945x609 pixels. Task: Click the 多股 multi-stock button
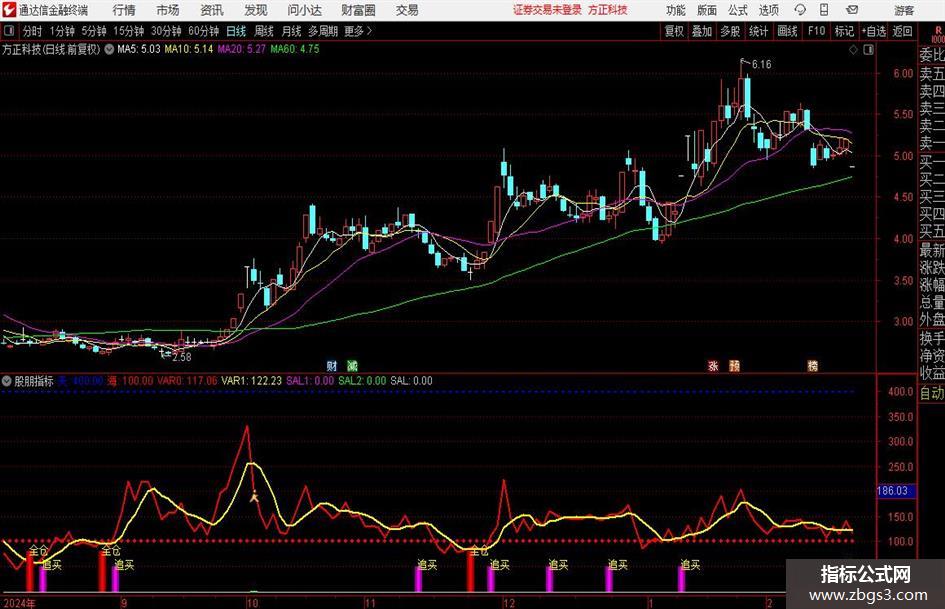(730, 31)
